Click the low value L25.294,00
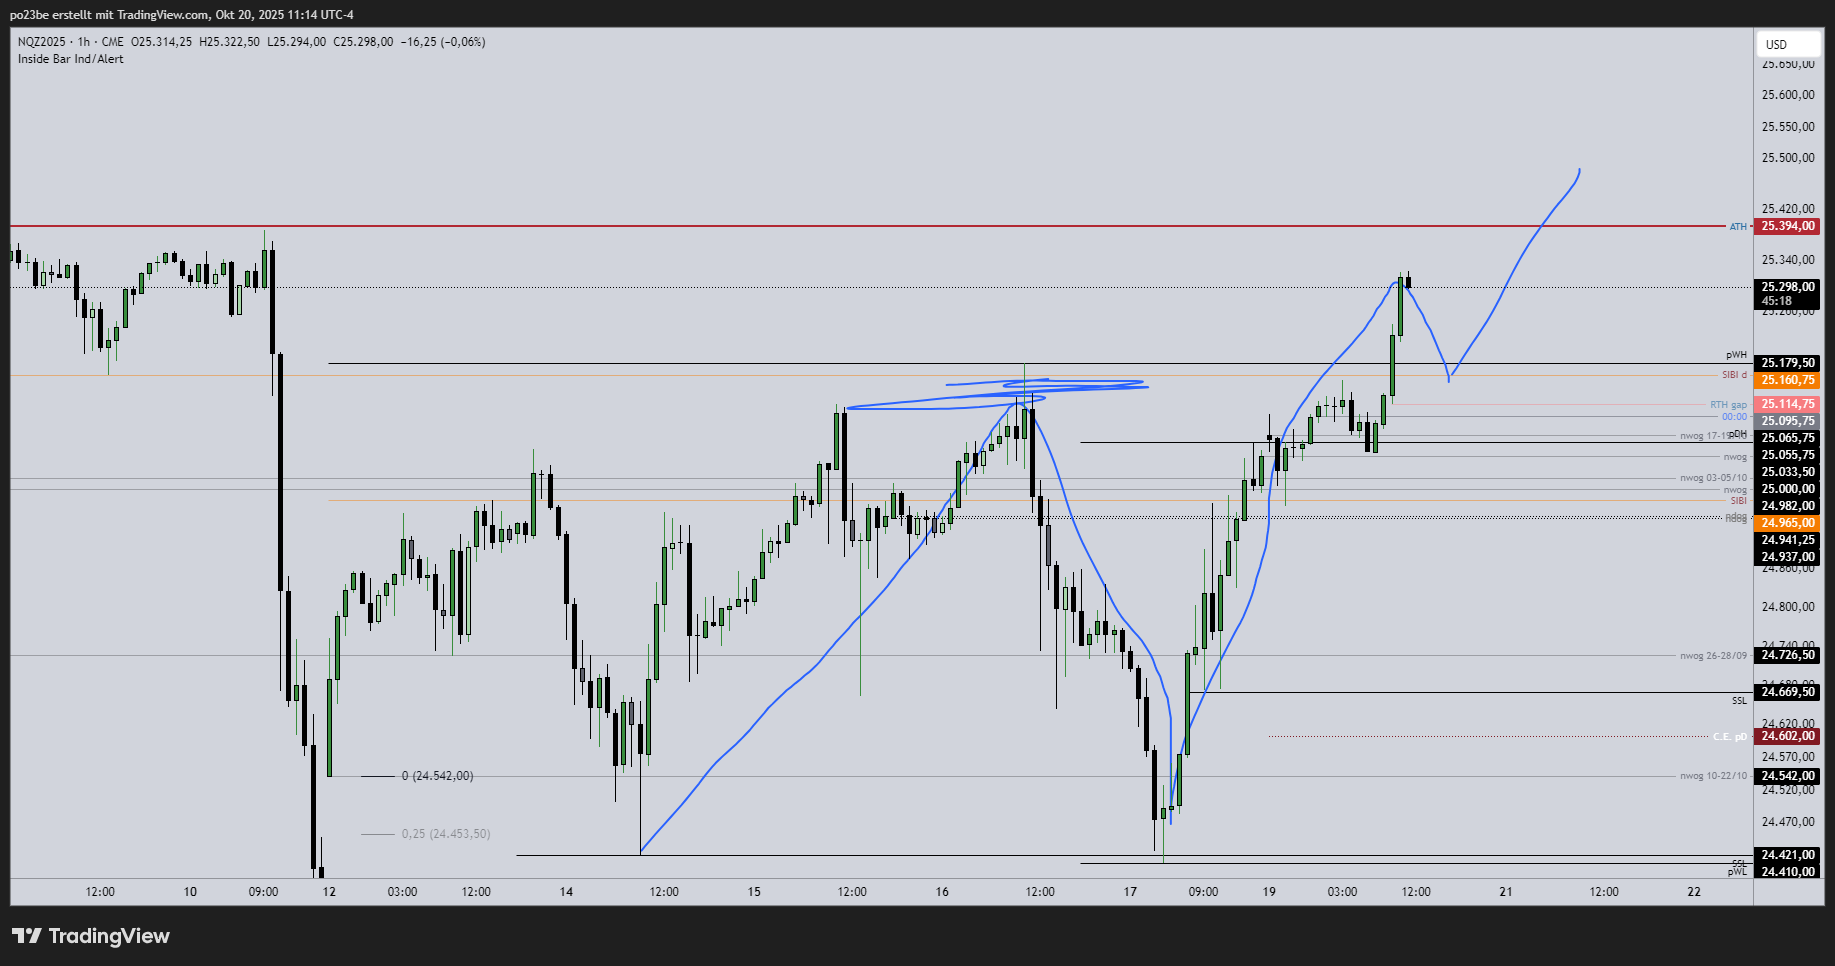Screen dimensions: 1835x966 (296, 42)
